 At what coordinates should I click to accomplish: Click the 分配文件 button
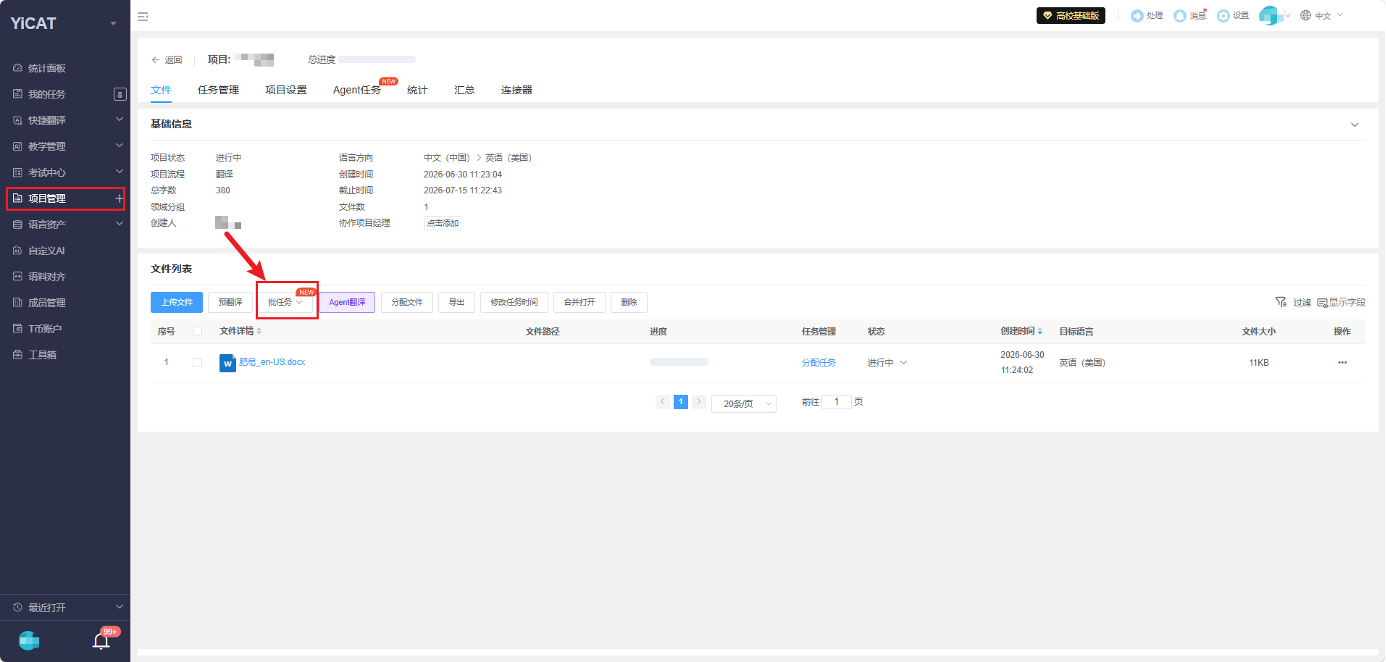407,302
